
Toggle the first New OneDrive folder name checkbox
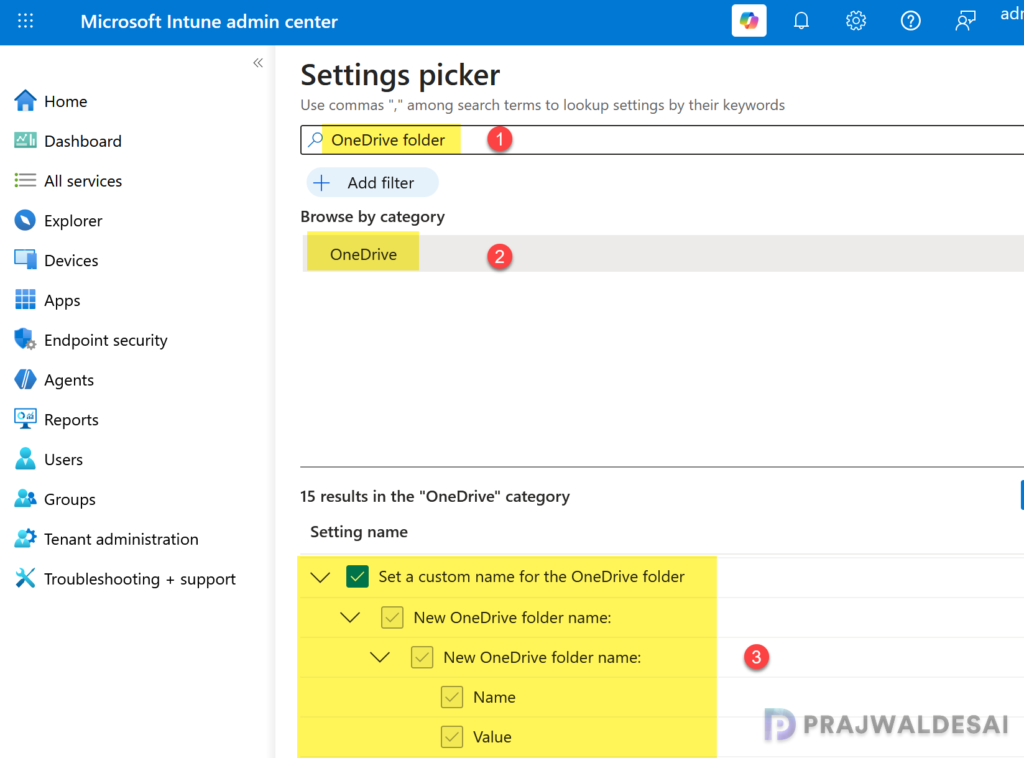pos(392,617)
